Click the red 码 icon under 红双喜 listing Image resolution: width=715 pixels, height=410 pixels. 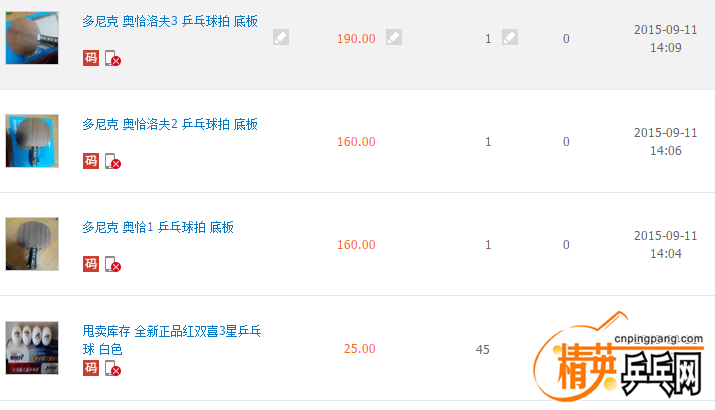tap(90, 368)
